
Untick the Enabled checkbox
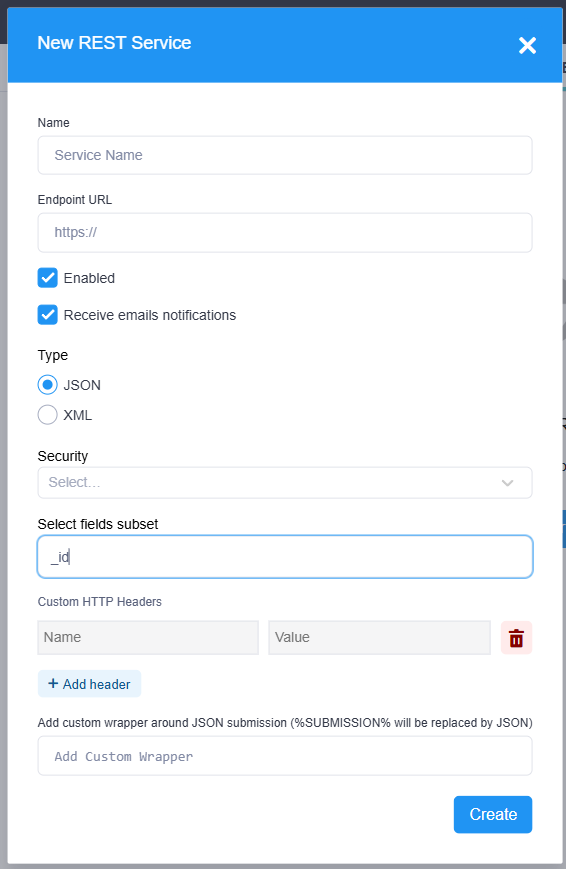tap(48, 278)
